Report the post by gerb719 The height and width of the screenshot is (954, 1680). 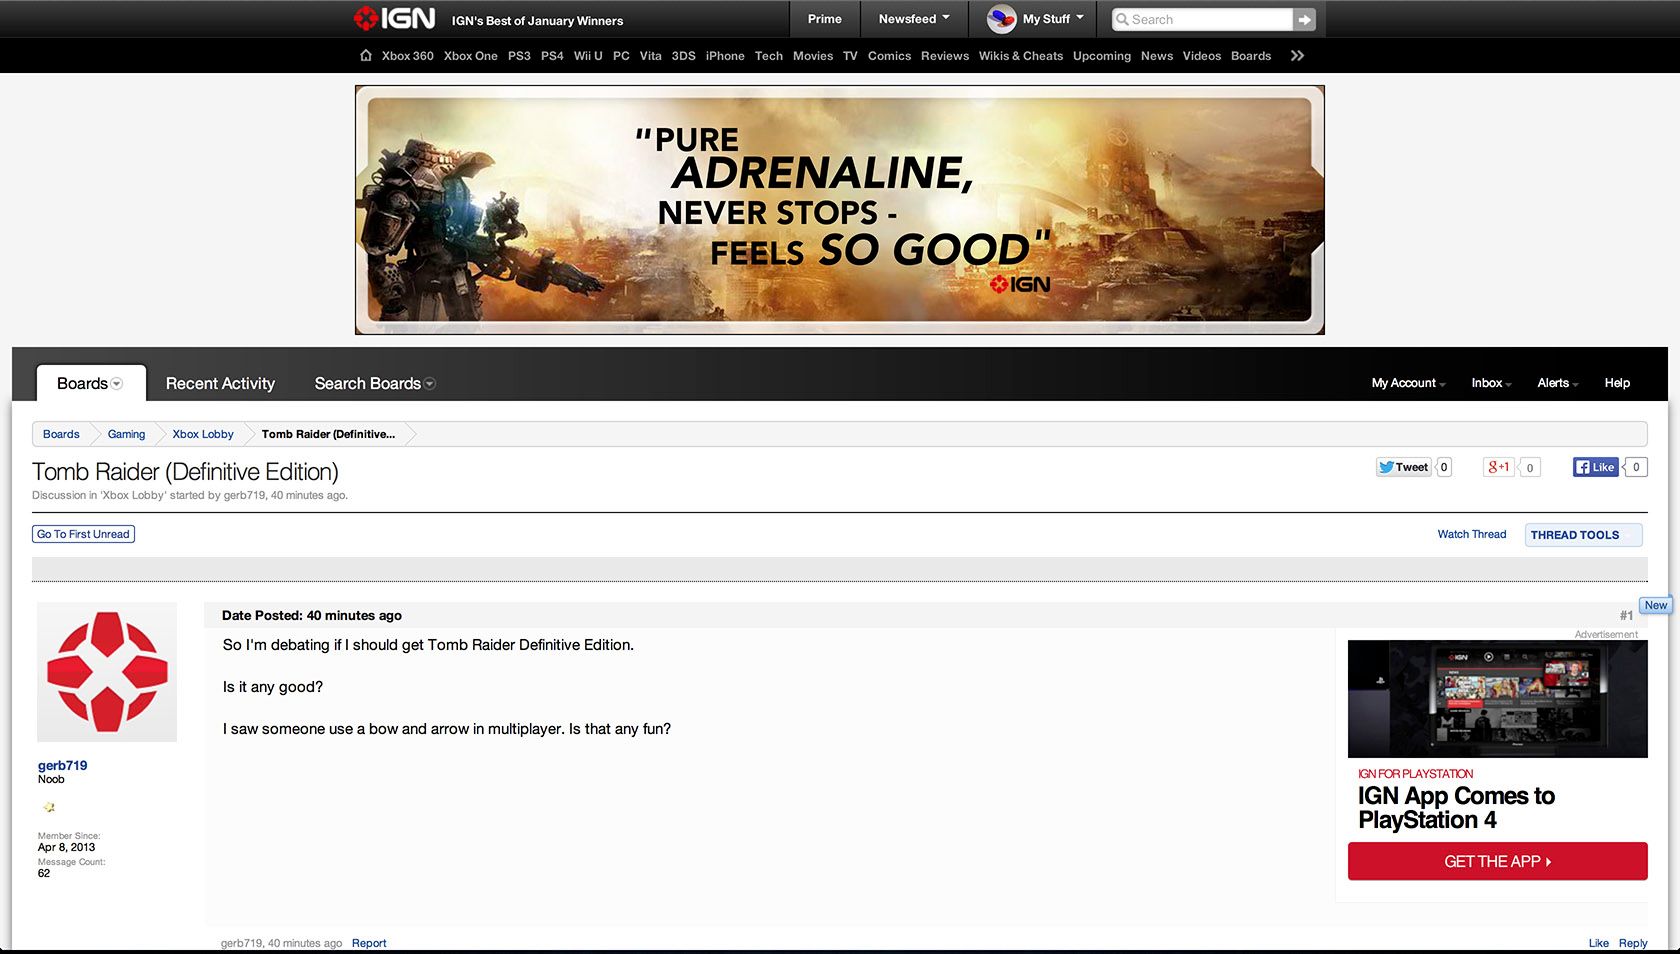click(369, 943)
